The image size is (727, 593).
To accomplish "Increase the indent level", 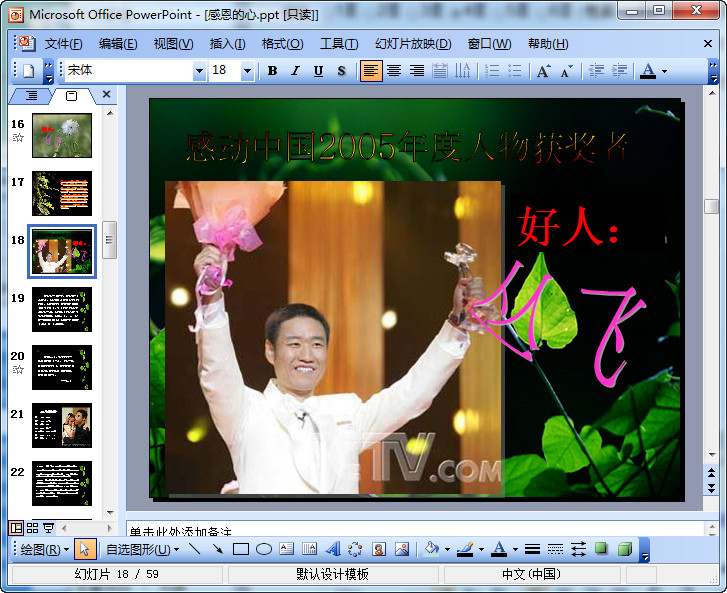I will tap(619, 71).
